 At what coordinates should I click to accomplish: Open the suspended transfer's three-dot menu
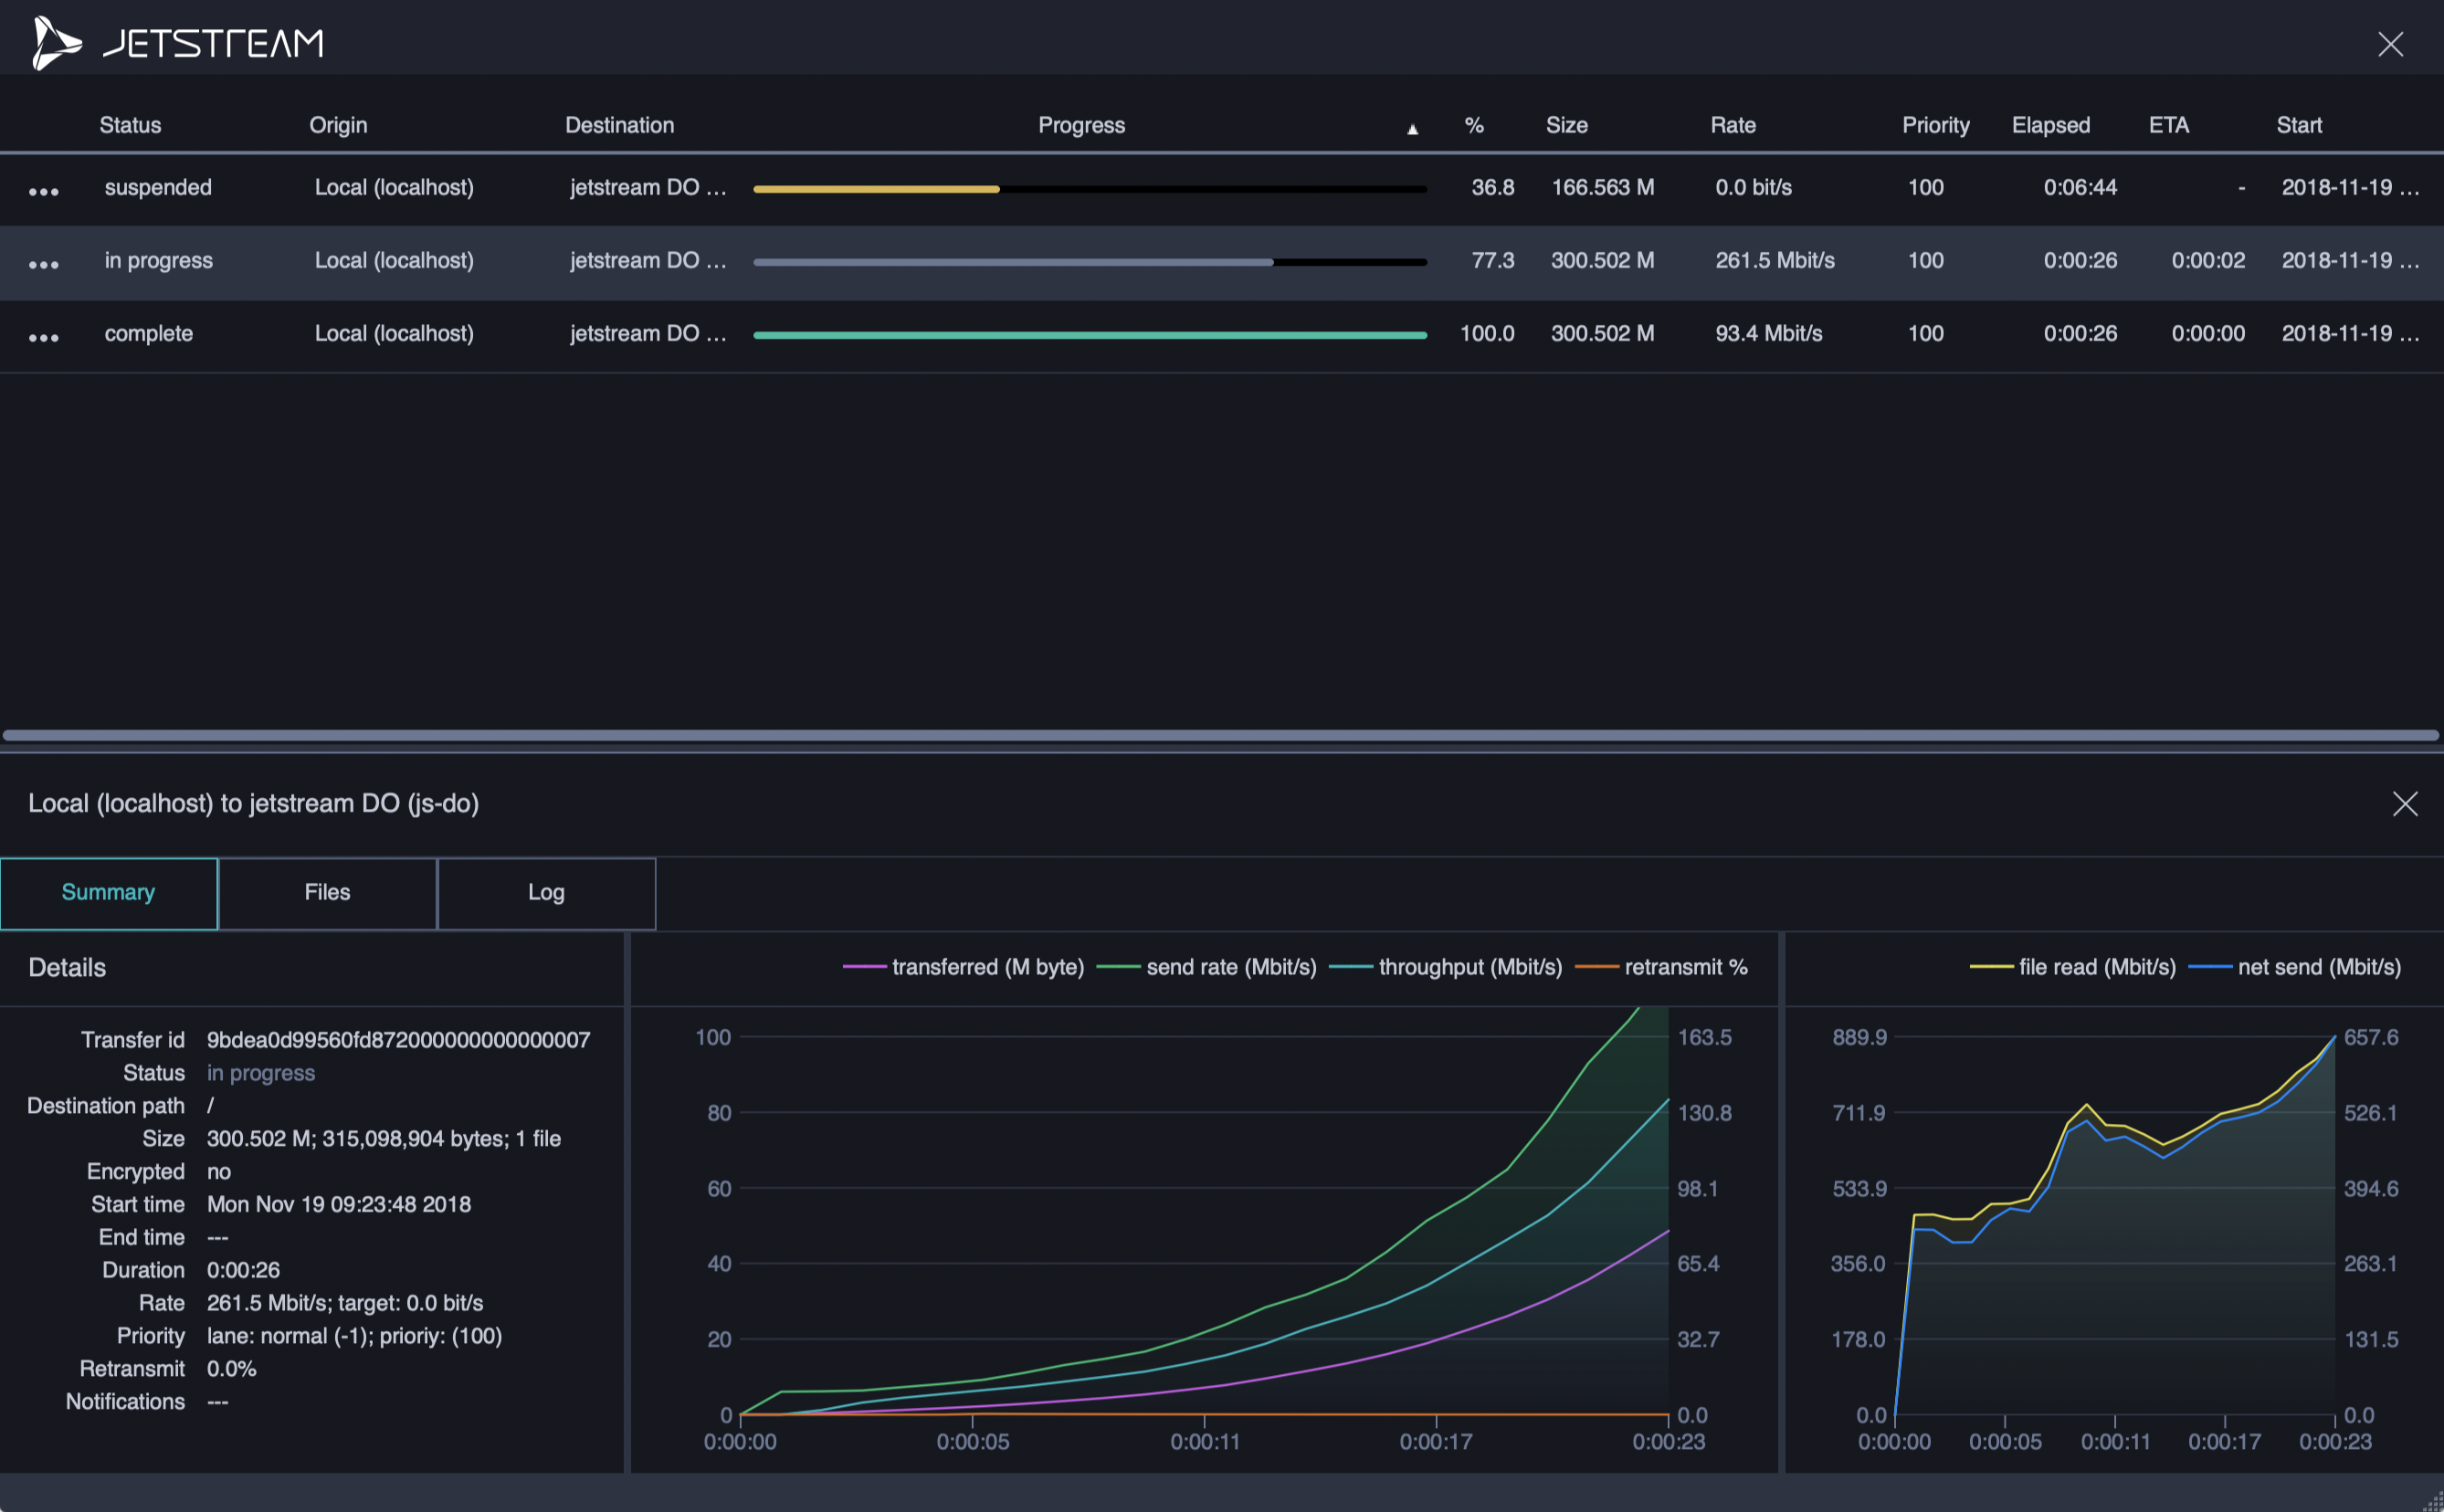43,191
